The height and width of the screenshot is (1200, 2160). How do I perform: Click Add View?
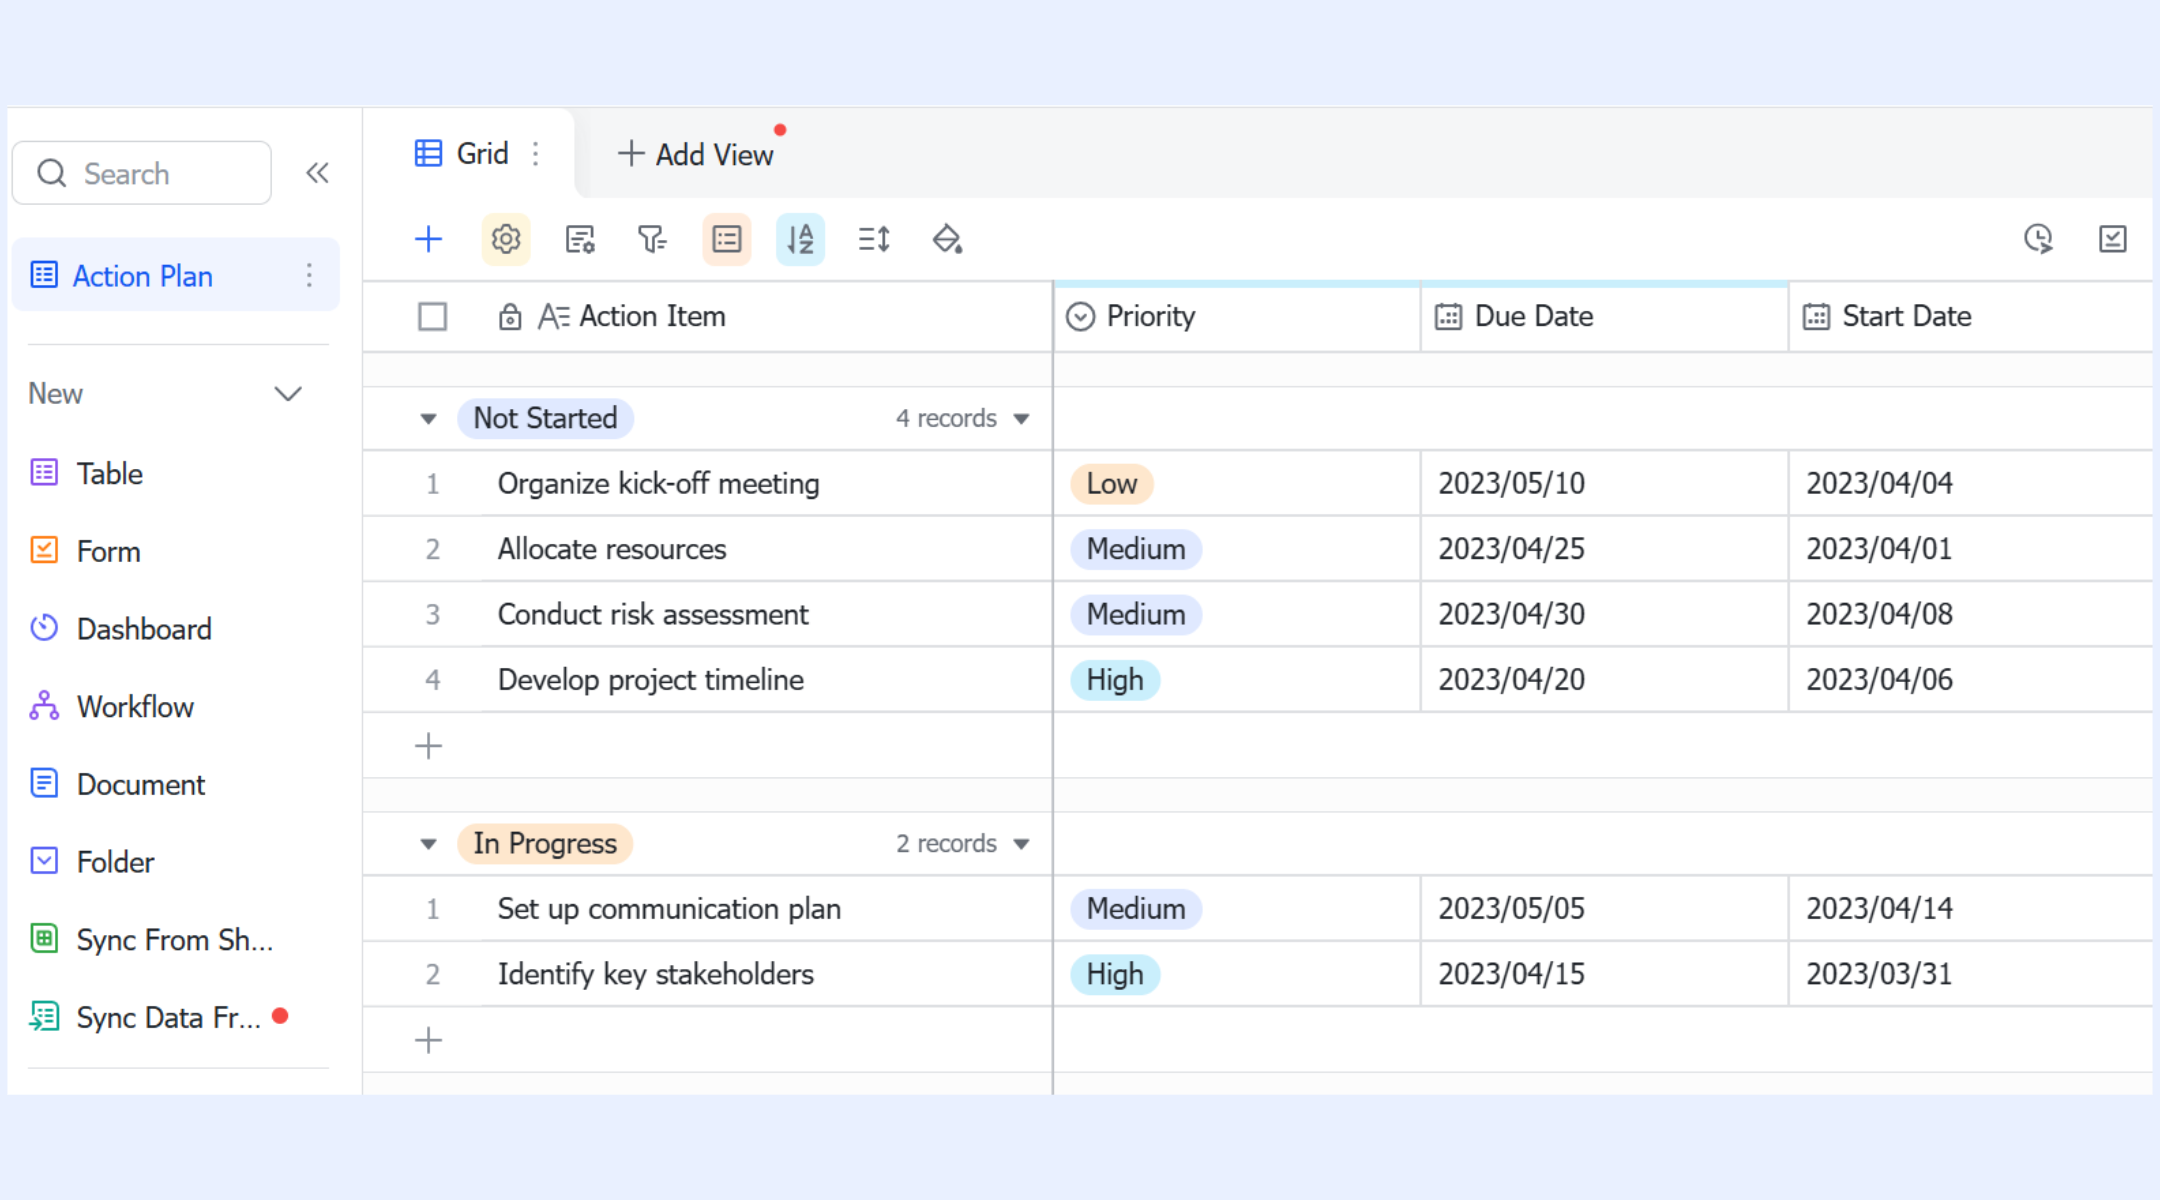coord(695,154)
